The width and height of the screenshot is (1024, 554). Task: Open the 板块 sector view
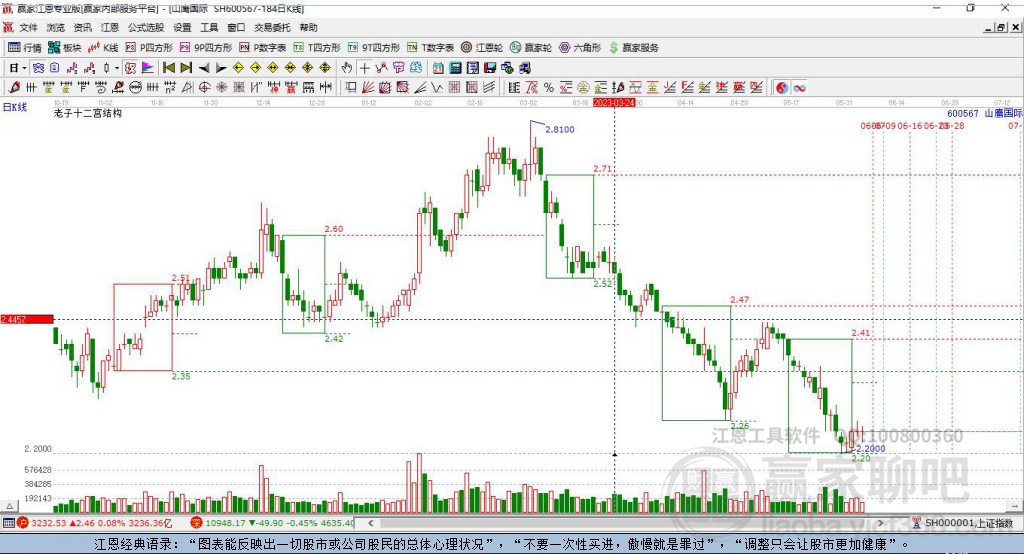coord(65,48)
